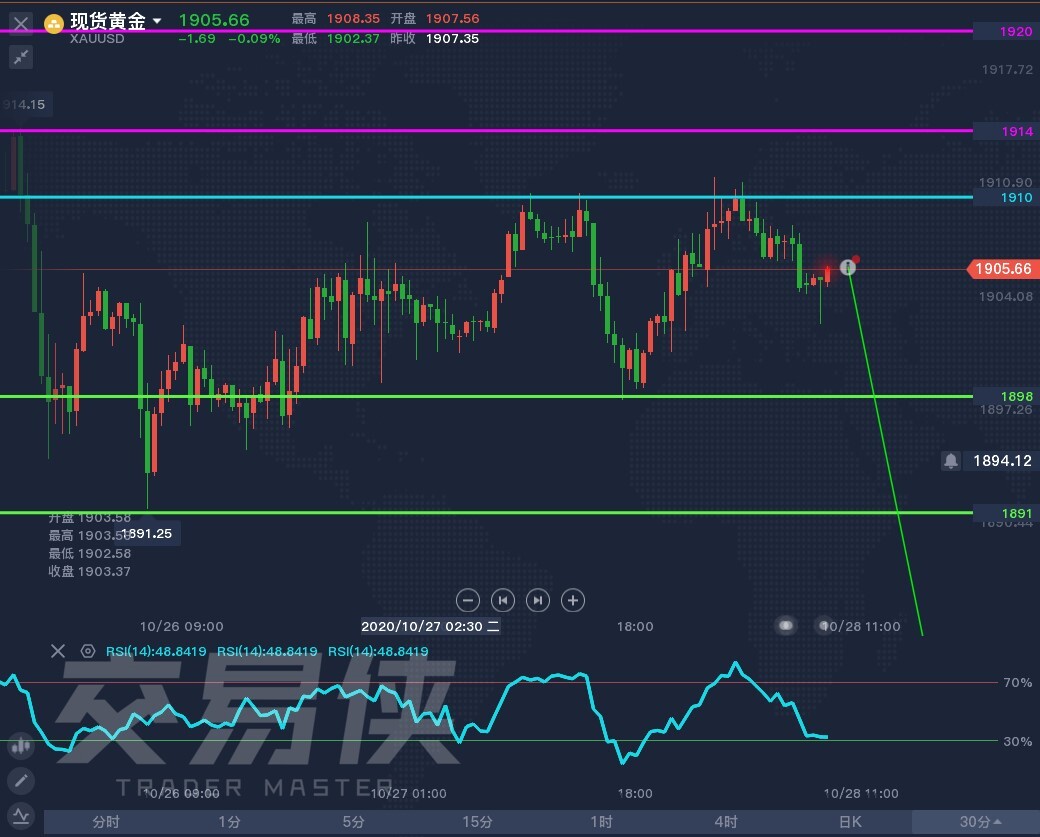Choose the 15分 timeframe tab
The width and height of the screenshot is (1040, 837).
[478, 822]
